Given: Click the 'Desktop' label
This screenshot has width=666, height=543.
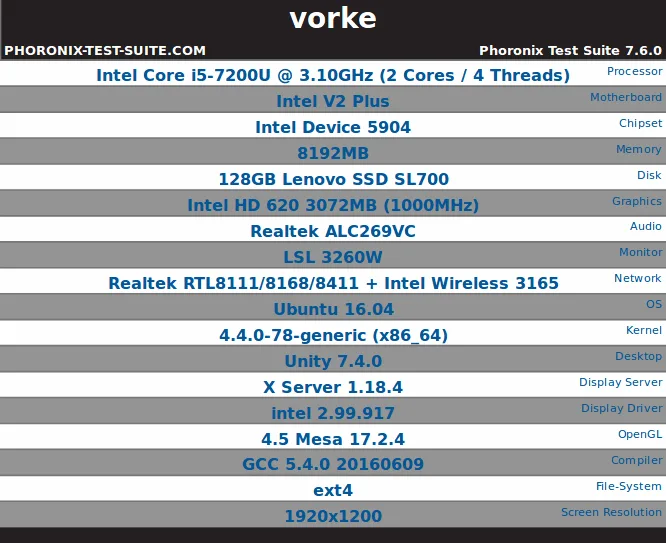Looking at the screenshot, I should tap(638, 356).
